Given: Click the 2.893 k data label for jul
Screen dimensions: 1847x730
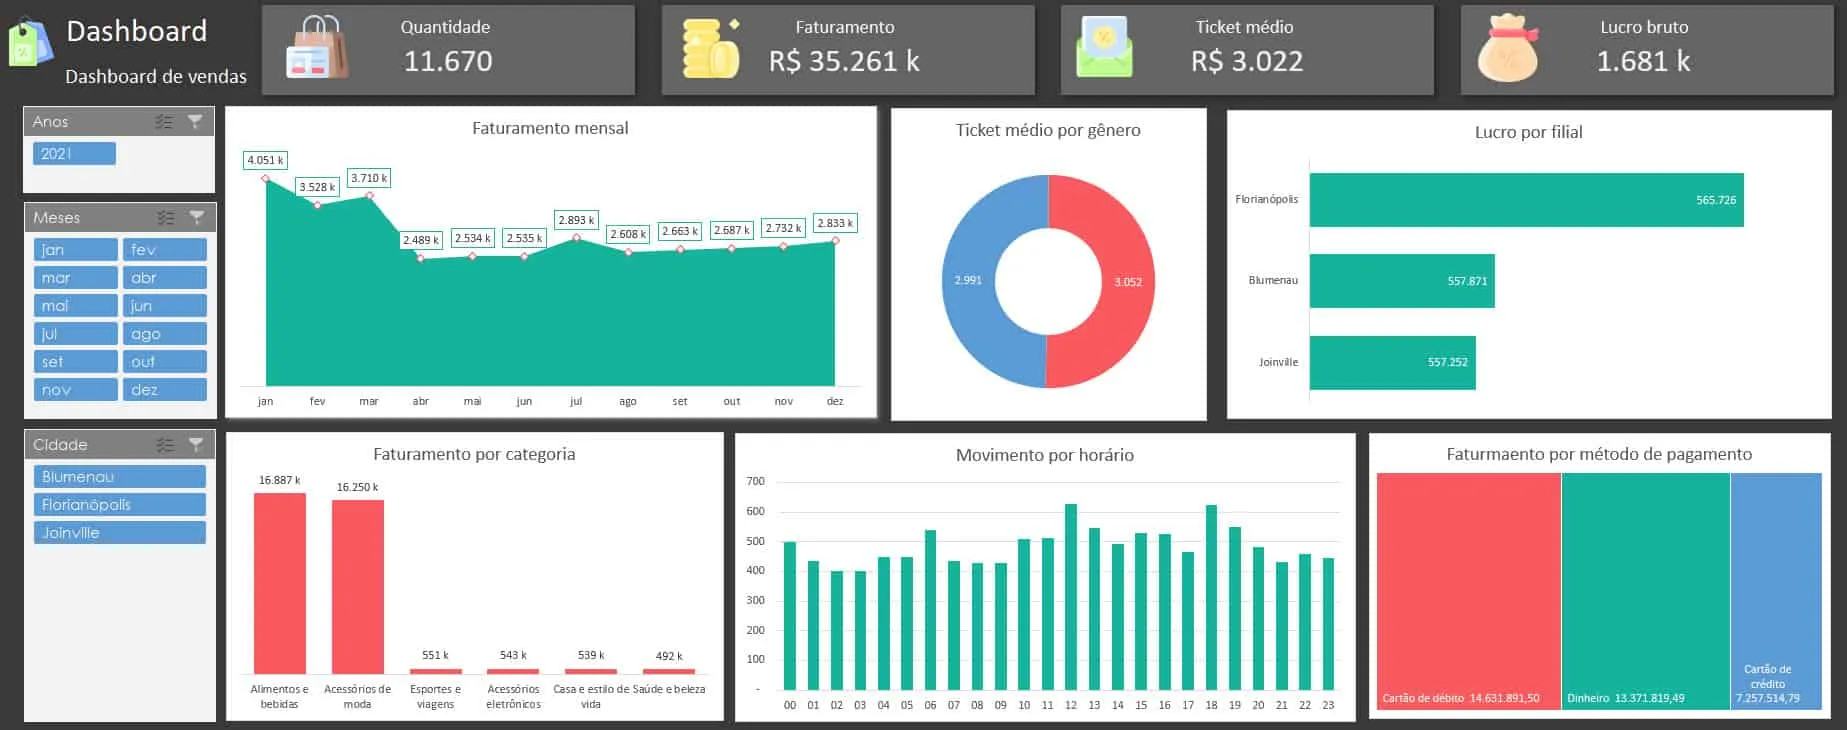Looking at the screenshot, I should point(576,220).
